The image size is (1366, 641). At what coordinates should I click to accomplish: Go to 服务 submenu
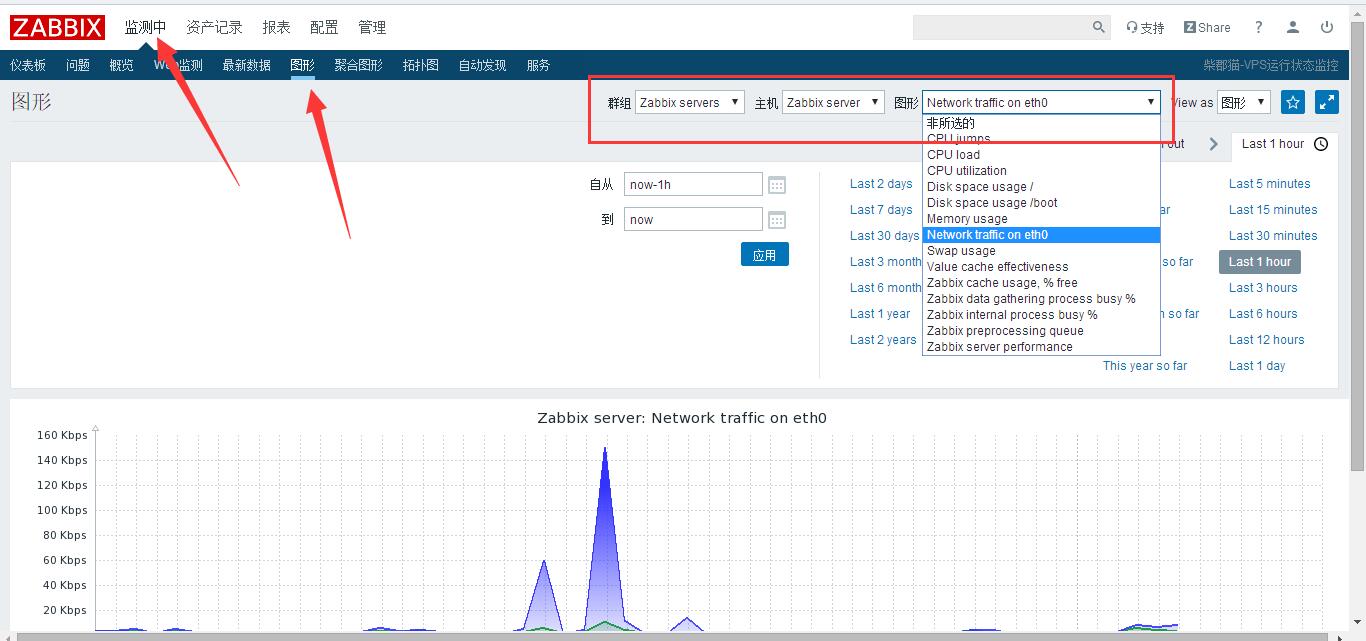538,65
